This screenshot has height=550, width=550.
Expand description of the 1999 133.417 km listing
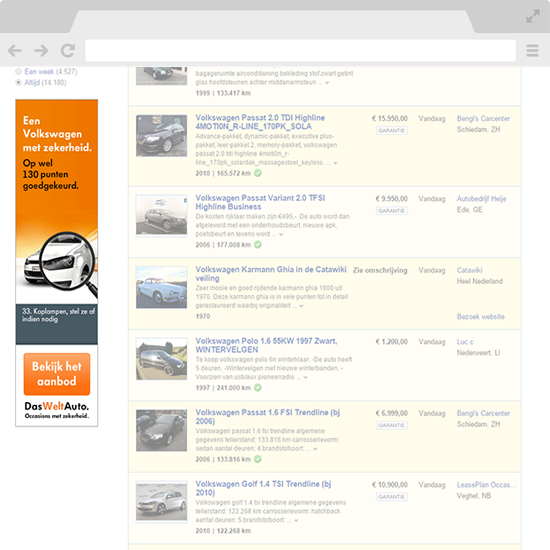pyautogui.click(x=327, y=83)
